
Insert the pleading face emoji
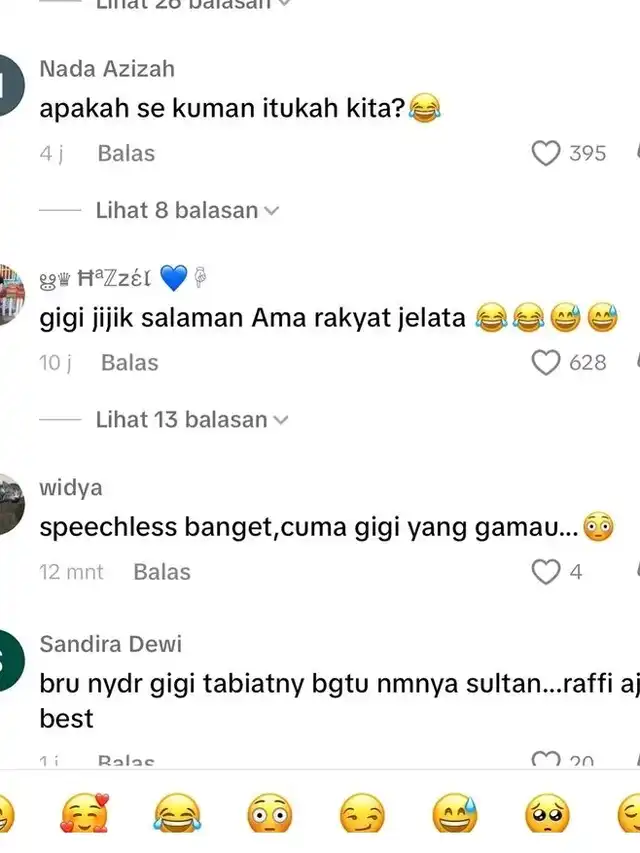[x=547, y=814]
